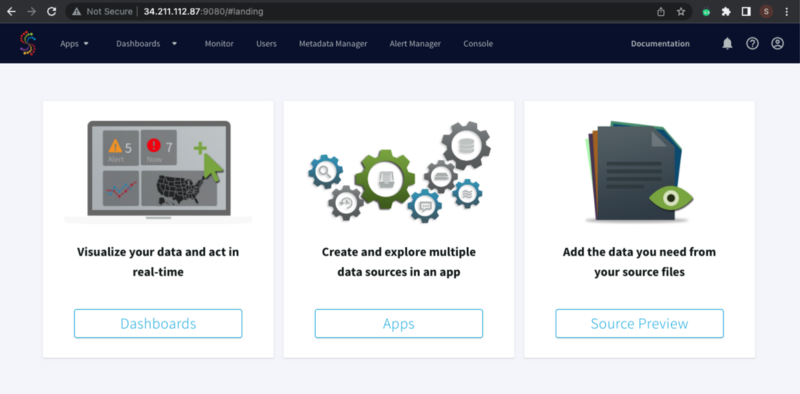Open the help question mark icon
The image size is (800, 394).
coord(753,44)
